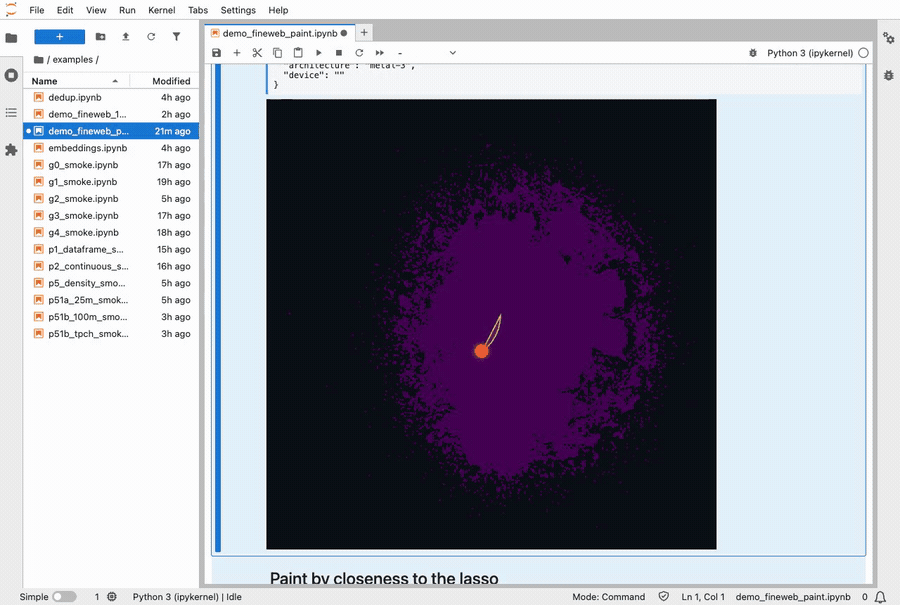Select p51a_25m_smok... notebook file
The height and width of the screenshot is (605, 900).
pos(111,300)
